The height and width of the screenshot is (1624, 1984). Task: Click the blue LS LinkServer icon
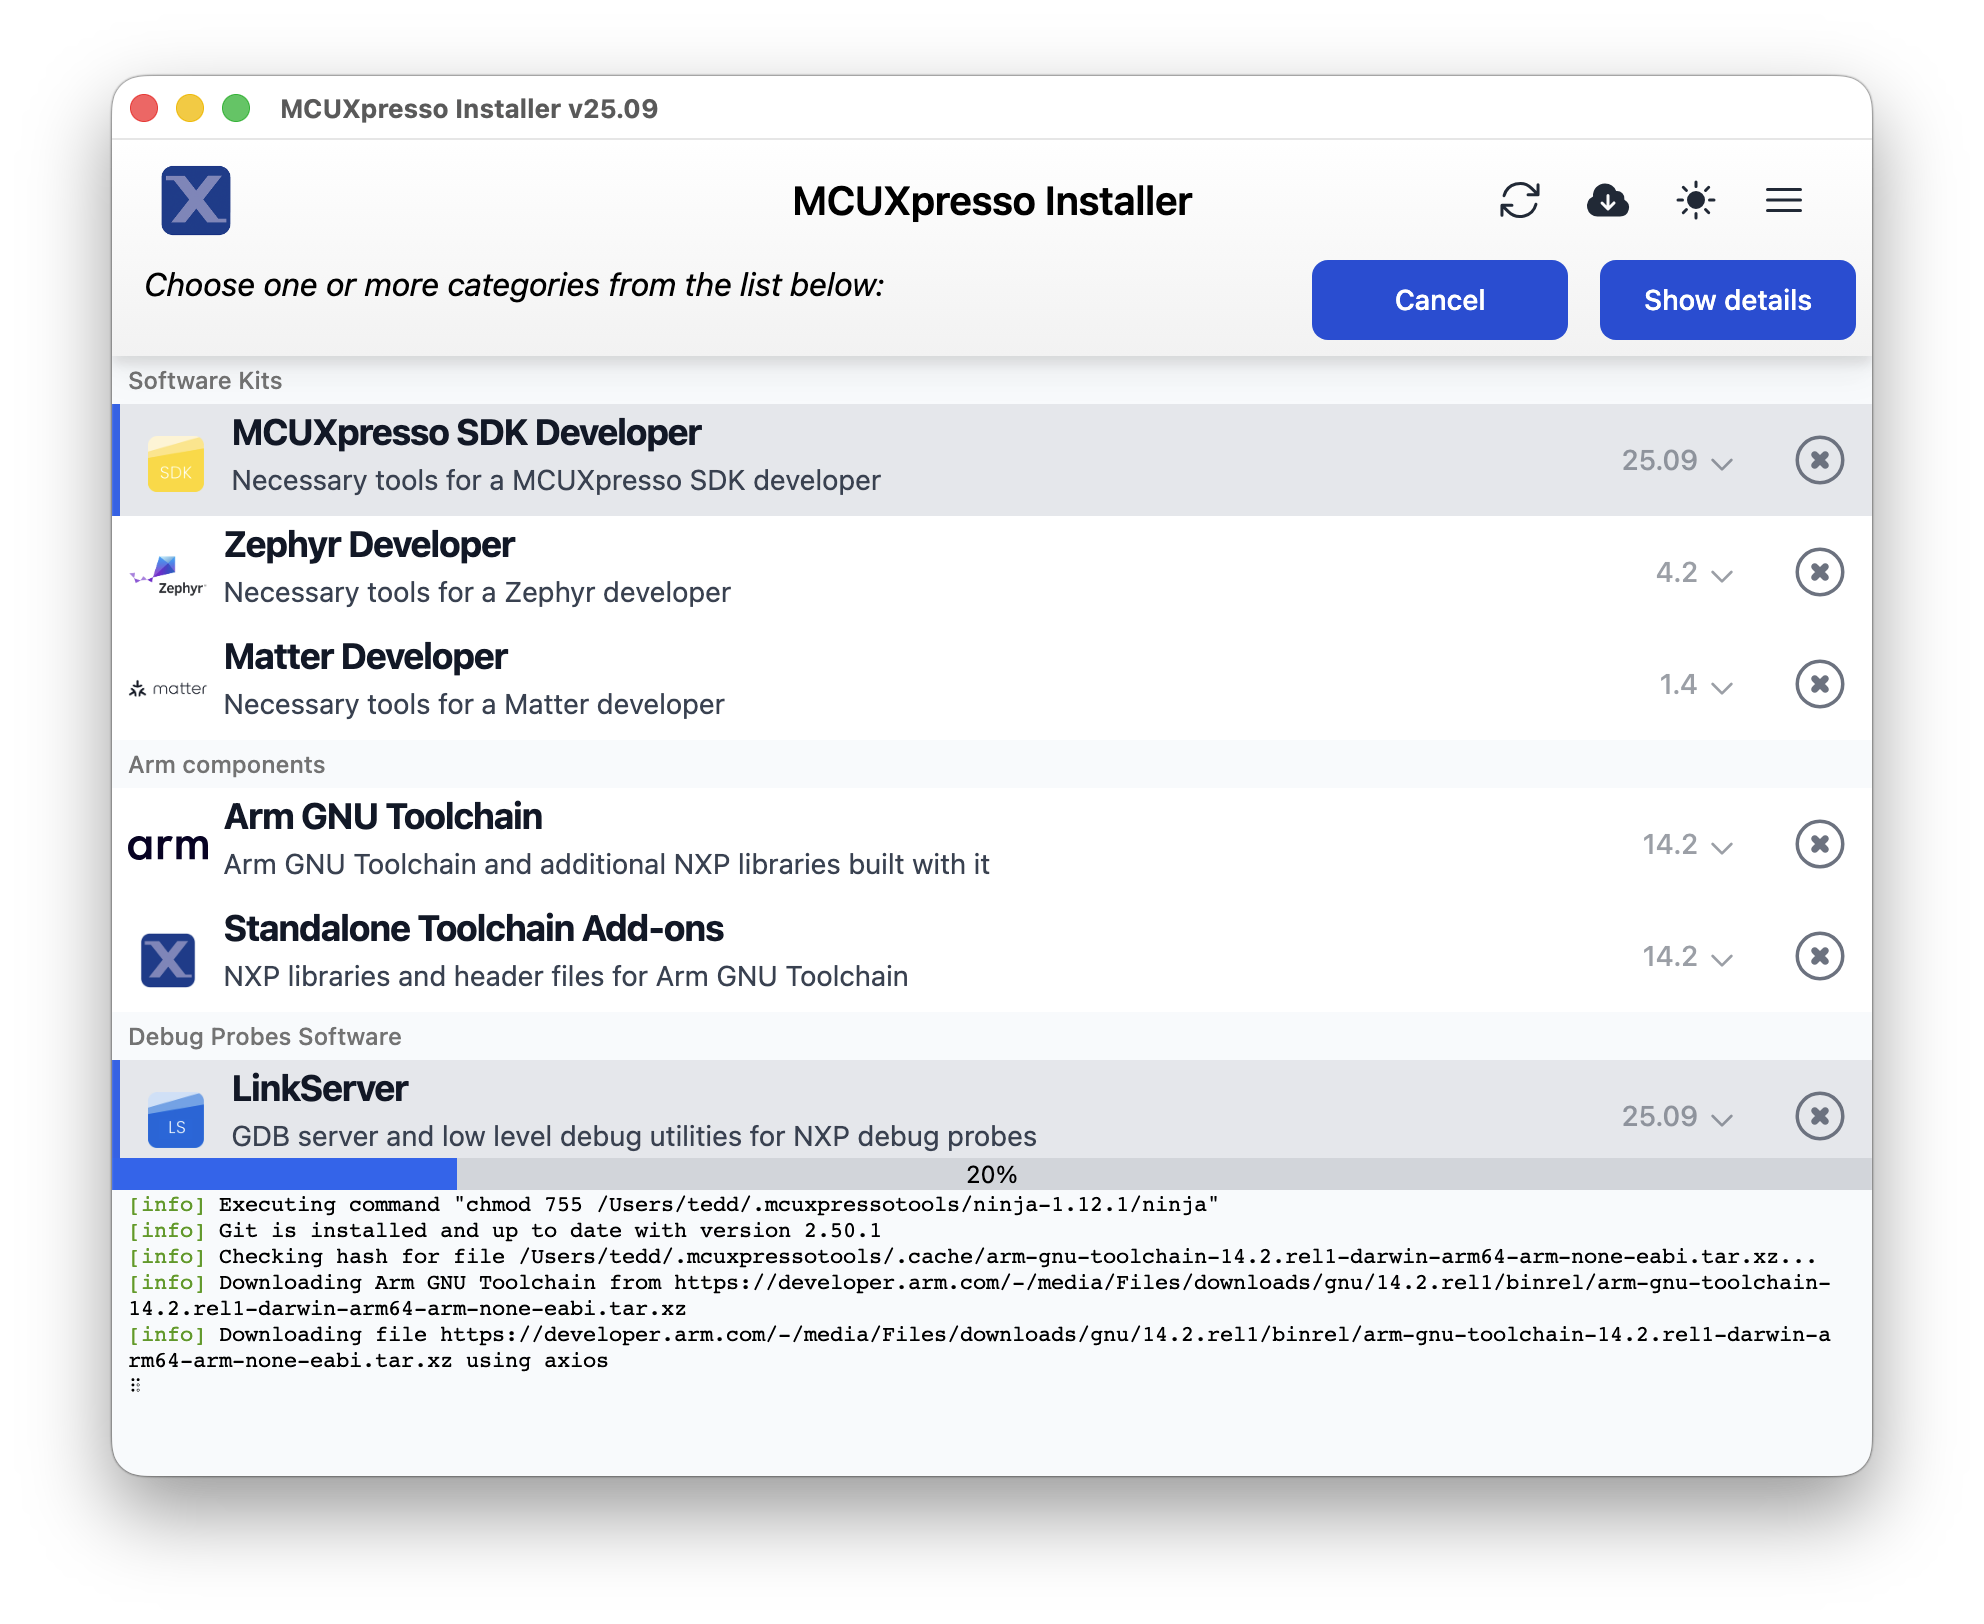(x=176, y=1119)
